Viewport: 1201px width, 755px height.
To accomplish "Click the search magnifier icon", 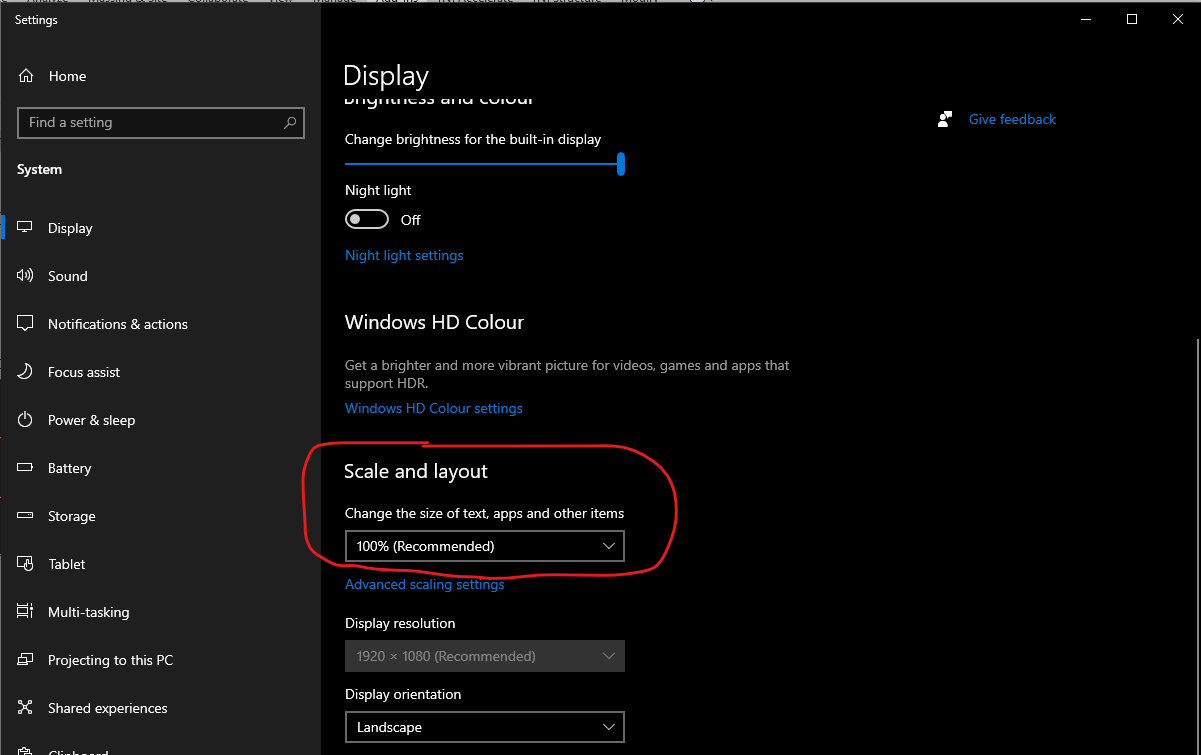I will tap(290, 123).
